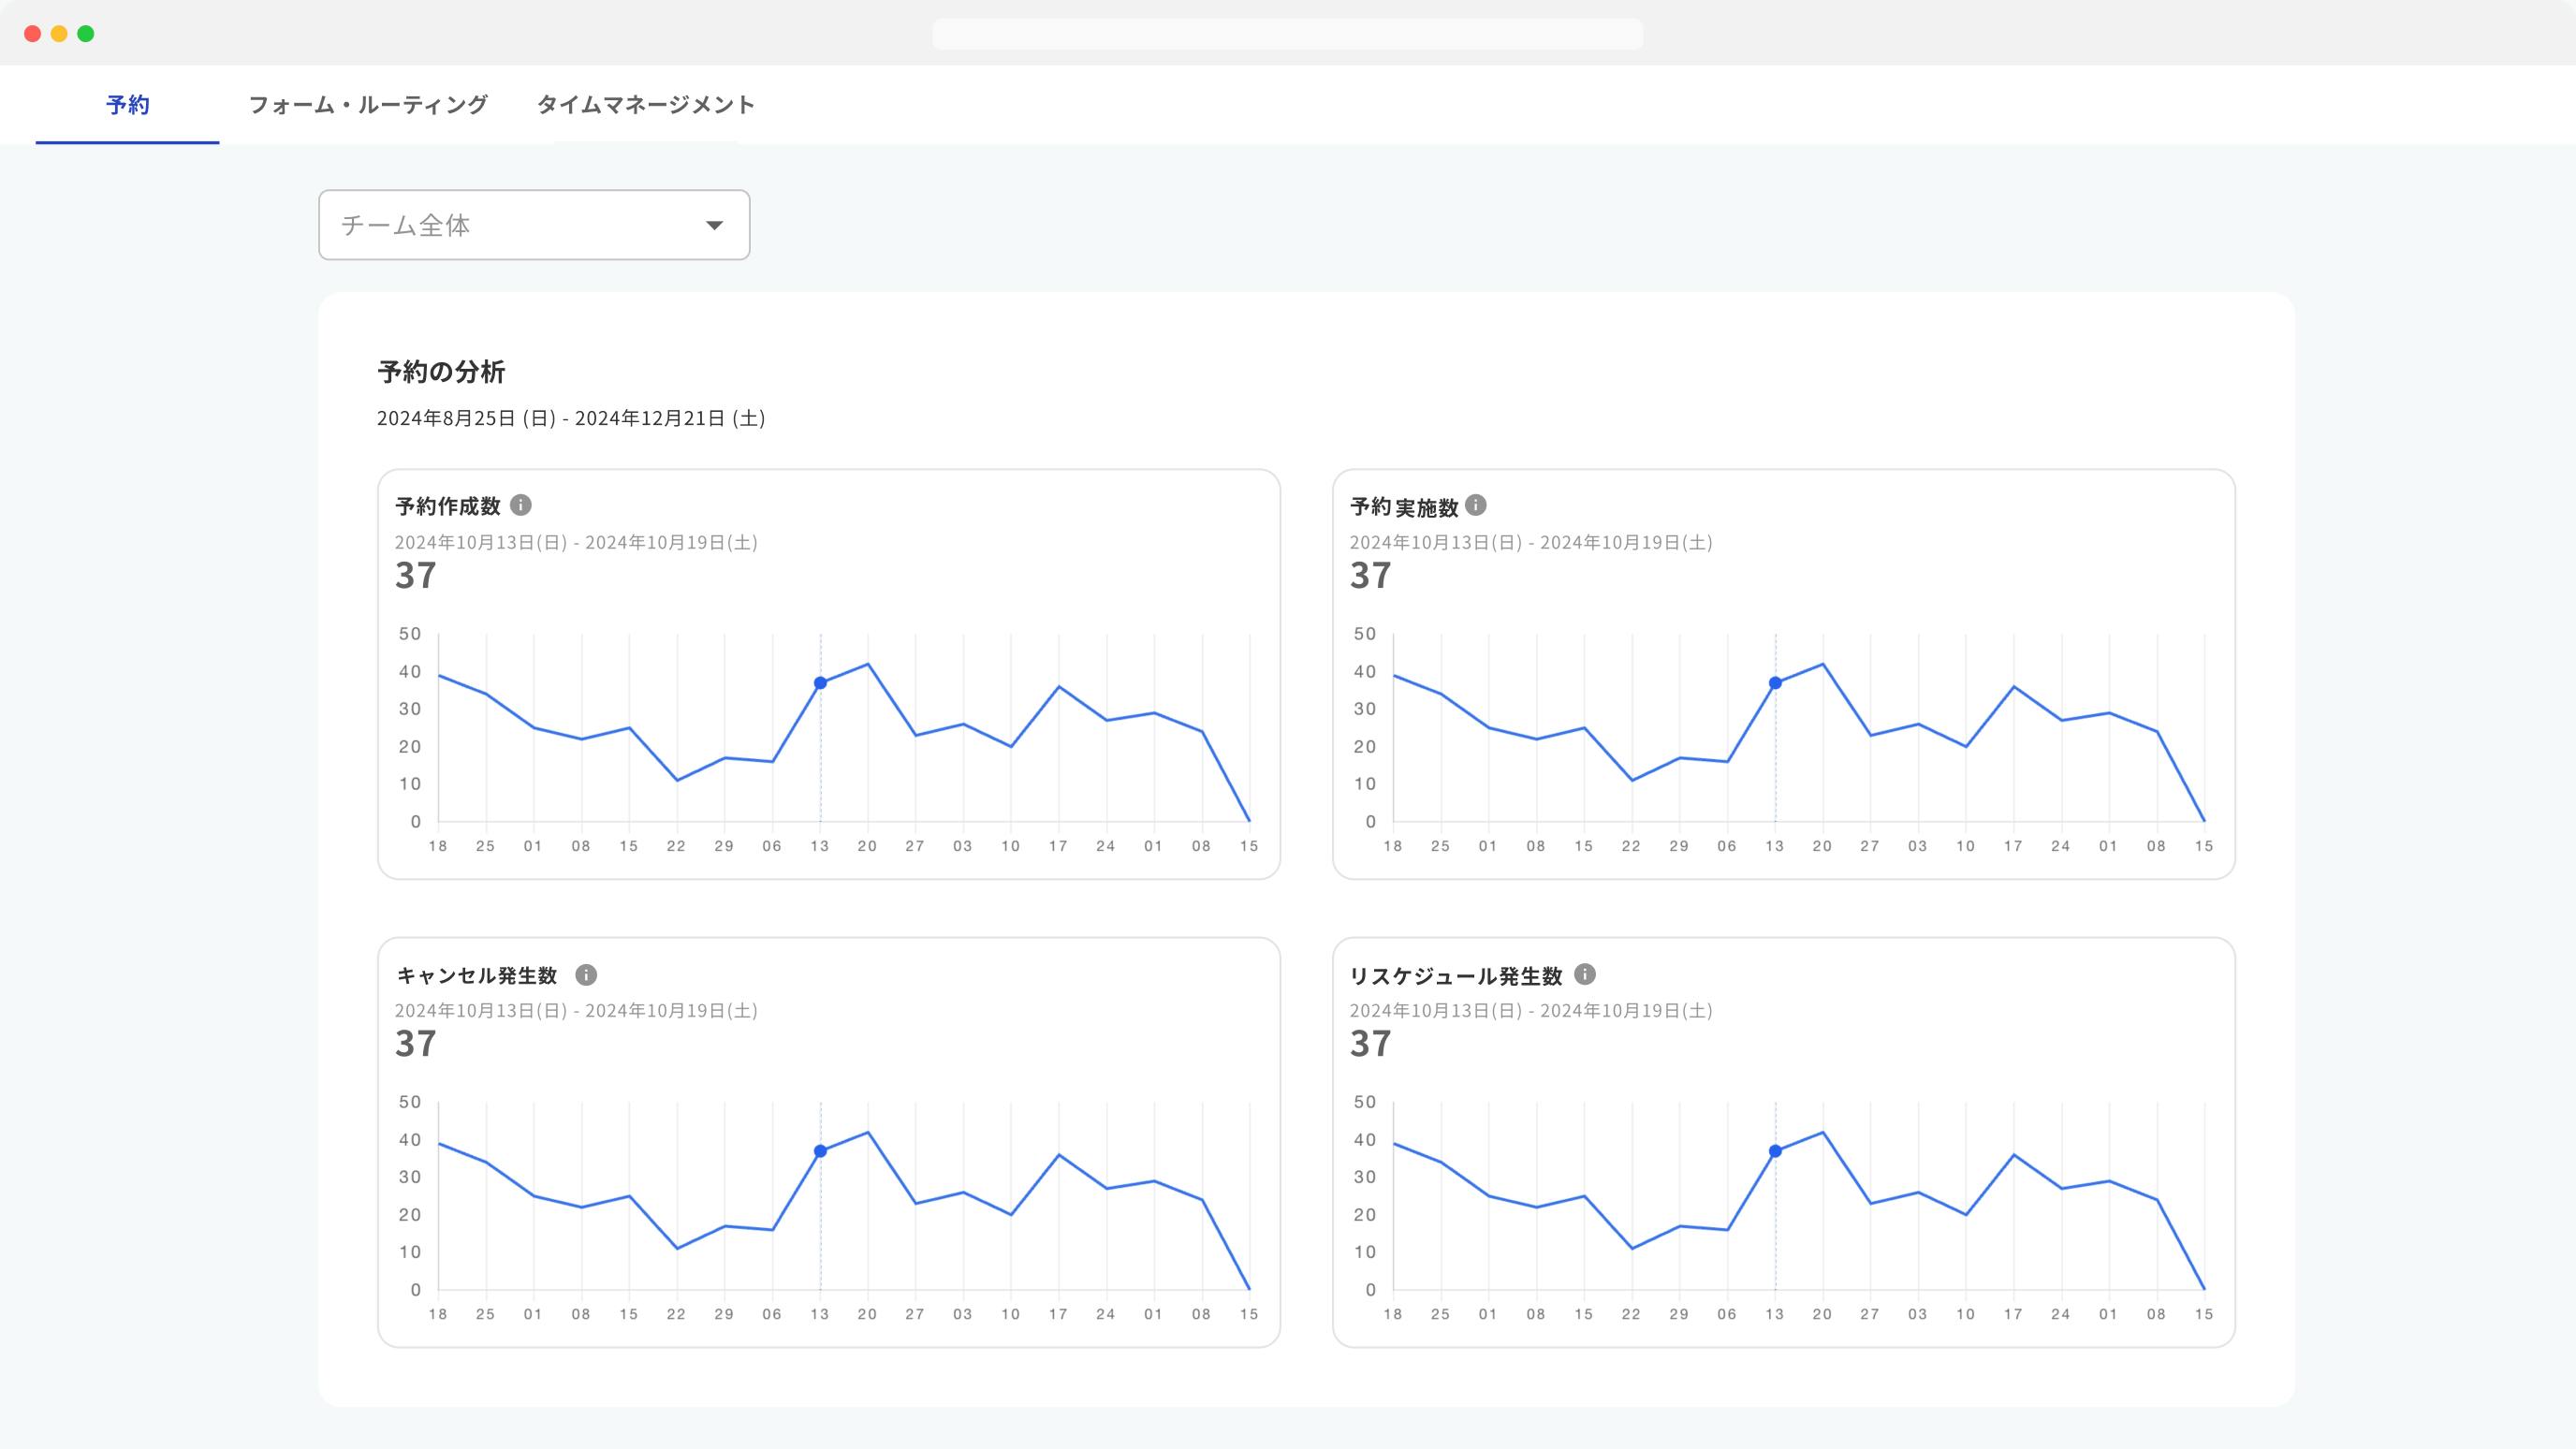This screenshot has width=2576, height=1449.
Task: Select highlighted data point in 予約実施数 chart
Action: tap(1775, 683)
